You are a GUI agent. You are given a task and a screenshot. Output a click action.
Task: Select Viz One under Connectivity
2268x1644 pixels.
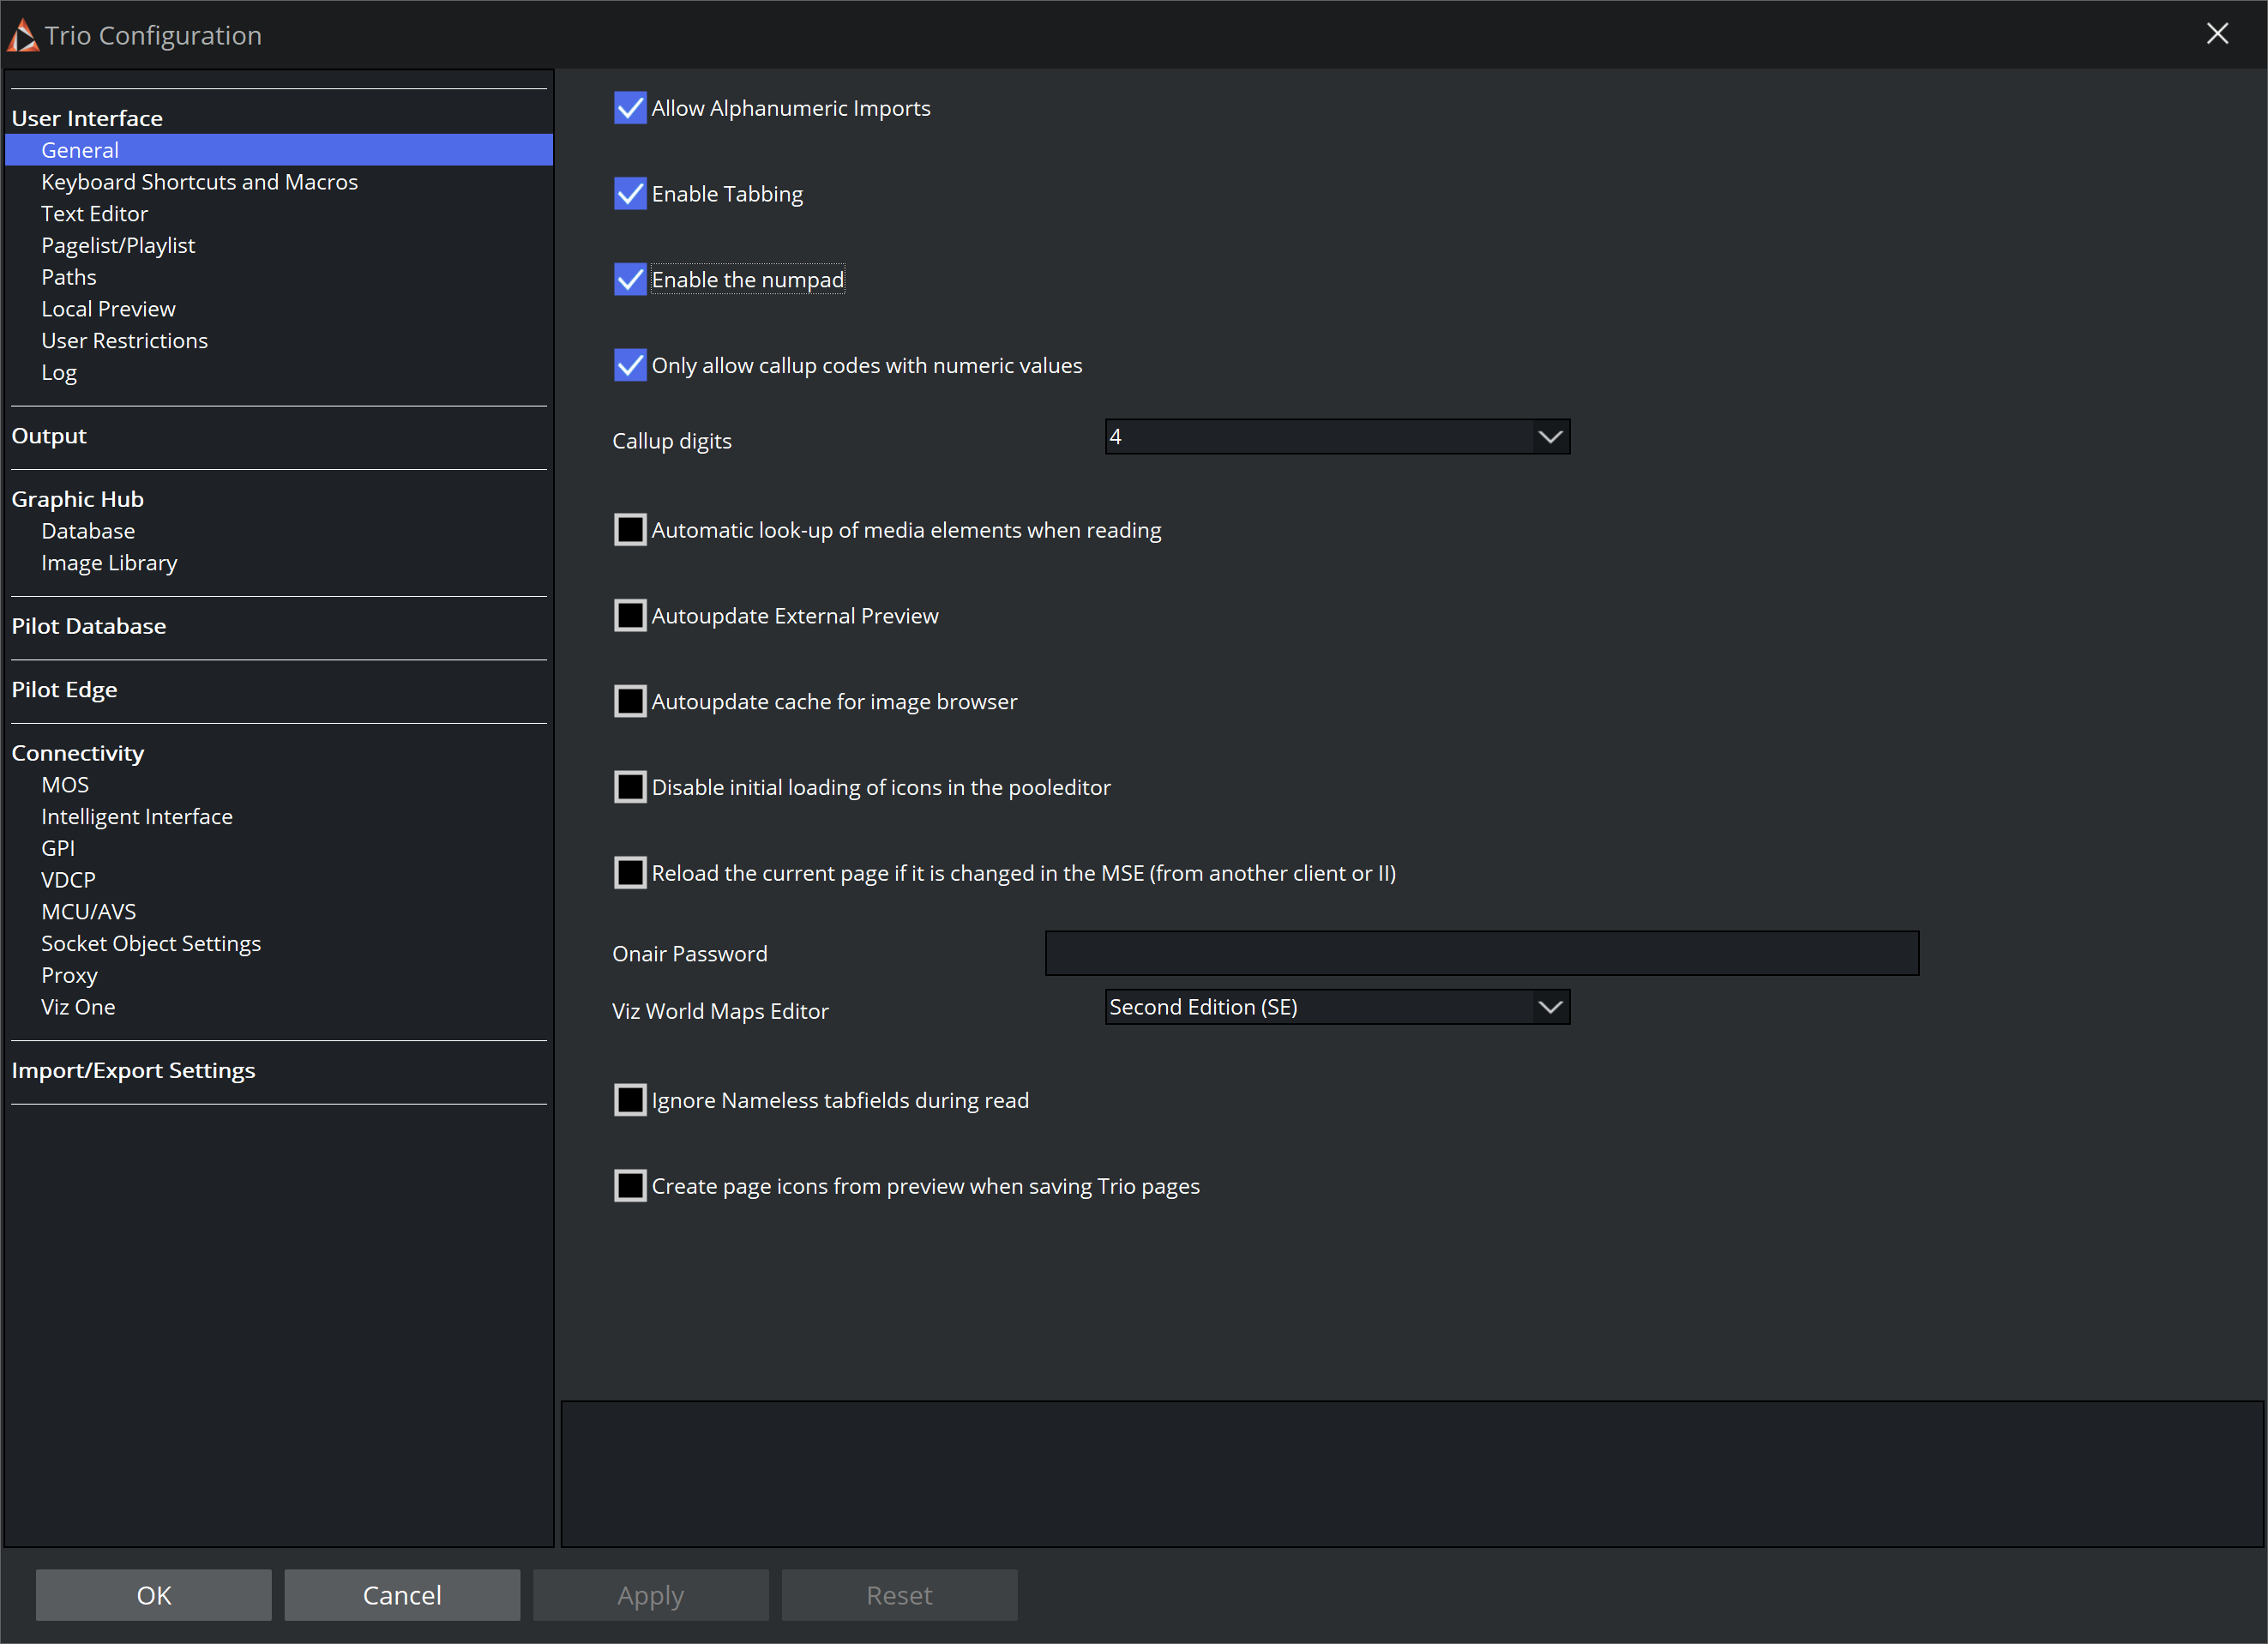point(78,1007)
